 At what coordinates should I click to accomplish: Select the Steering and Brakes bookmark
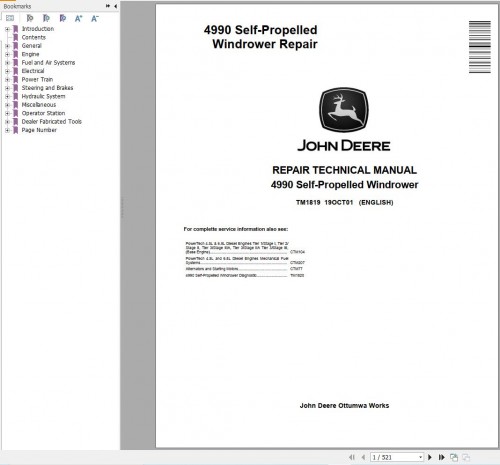click(x=47, y=88)
